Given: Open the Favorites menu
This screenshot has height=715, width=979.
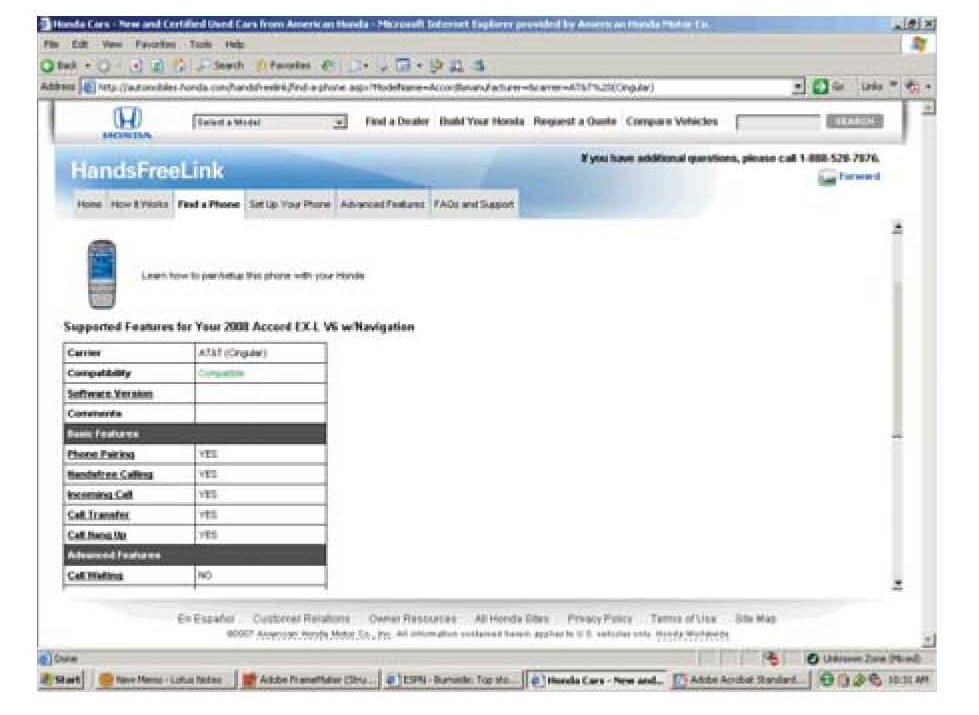Looking at the screenshot, I should pos(155,45).
